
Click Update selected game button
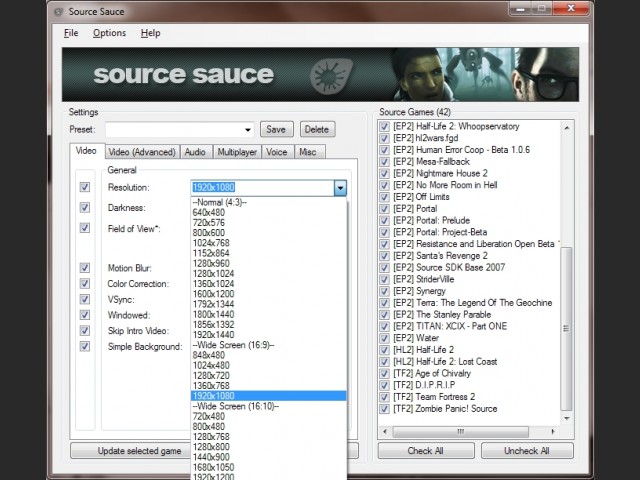pyautogui.click(x=131, y=451)
